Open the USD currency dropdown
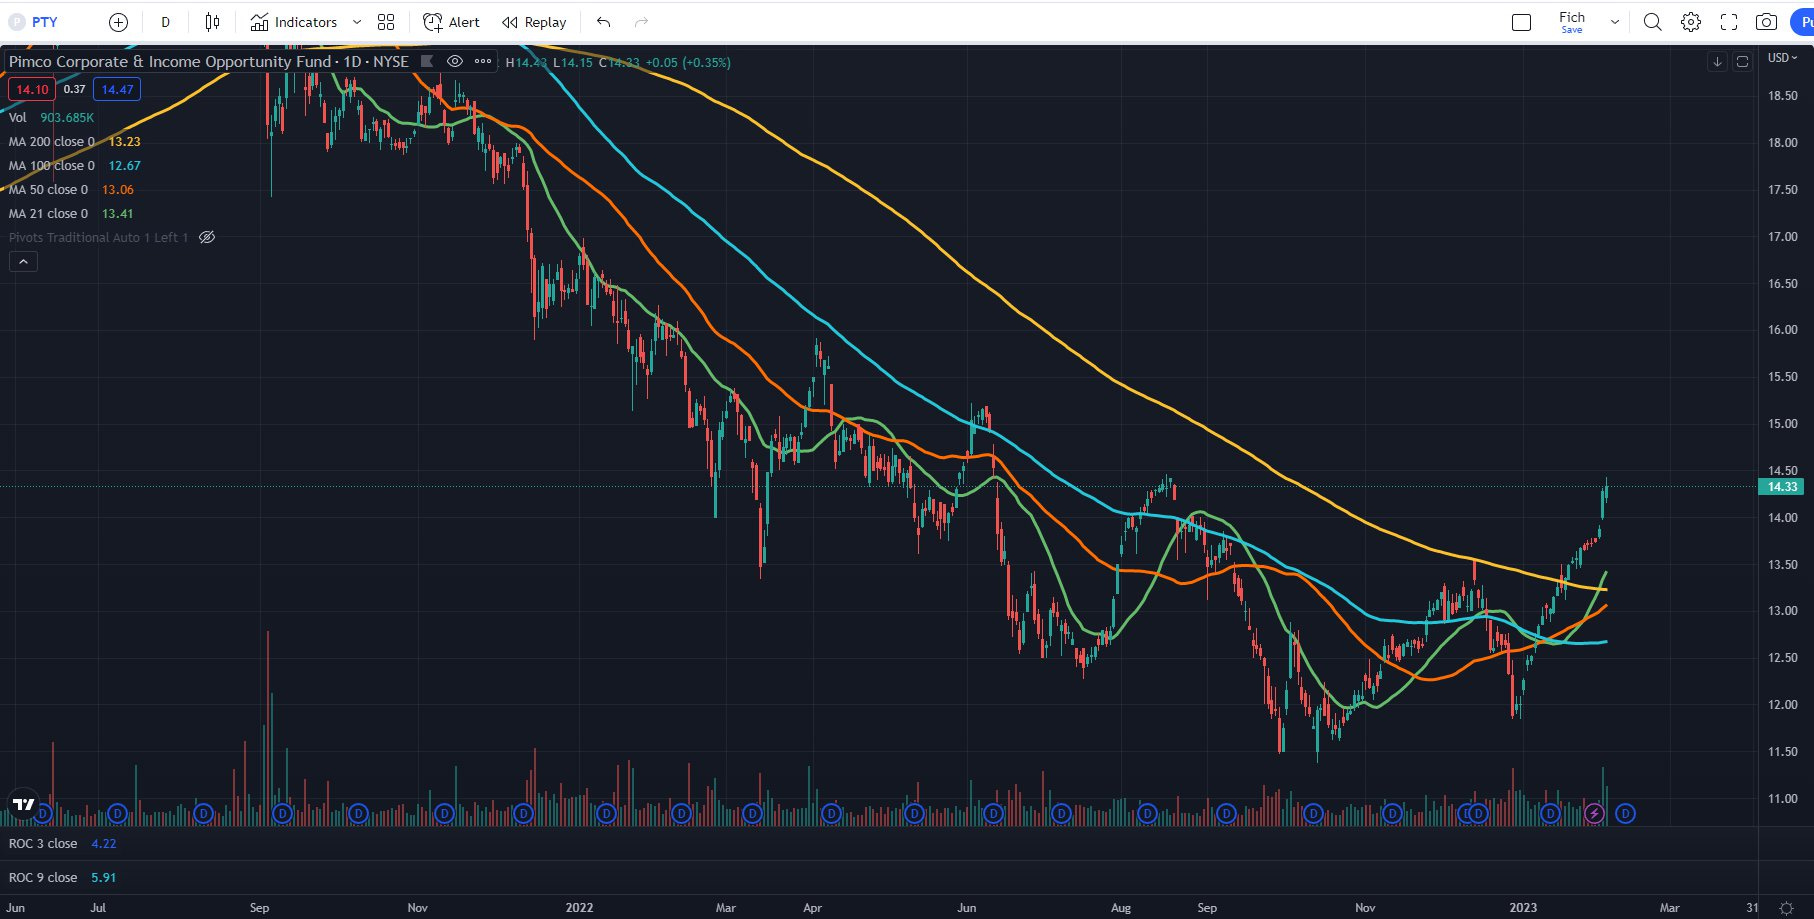 click(x=1782, y=58)
